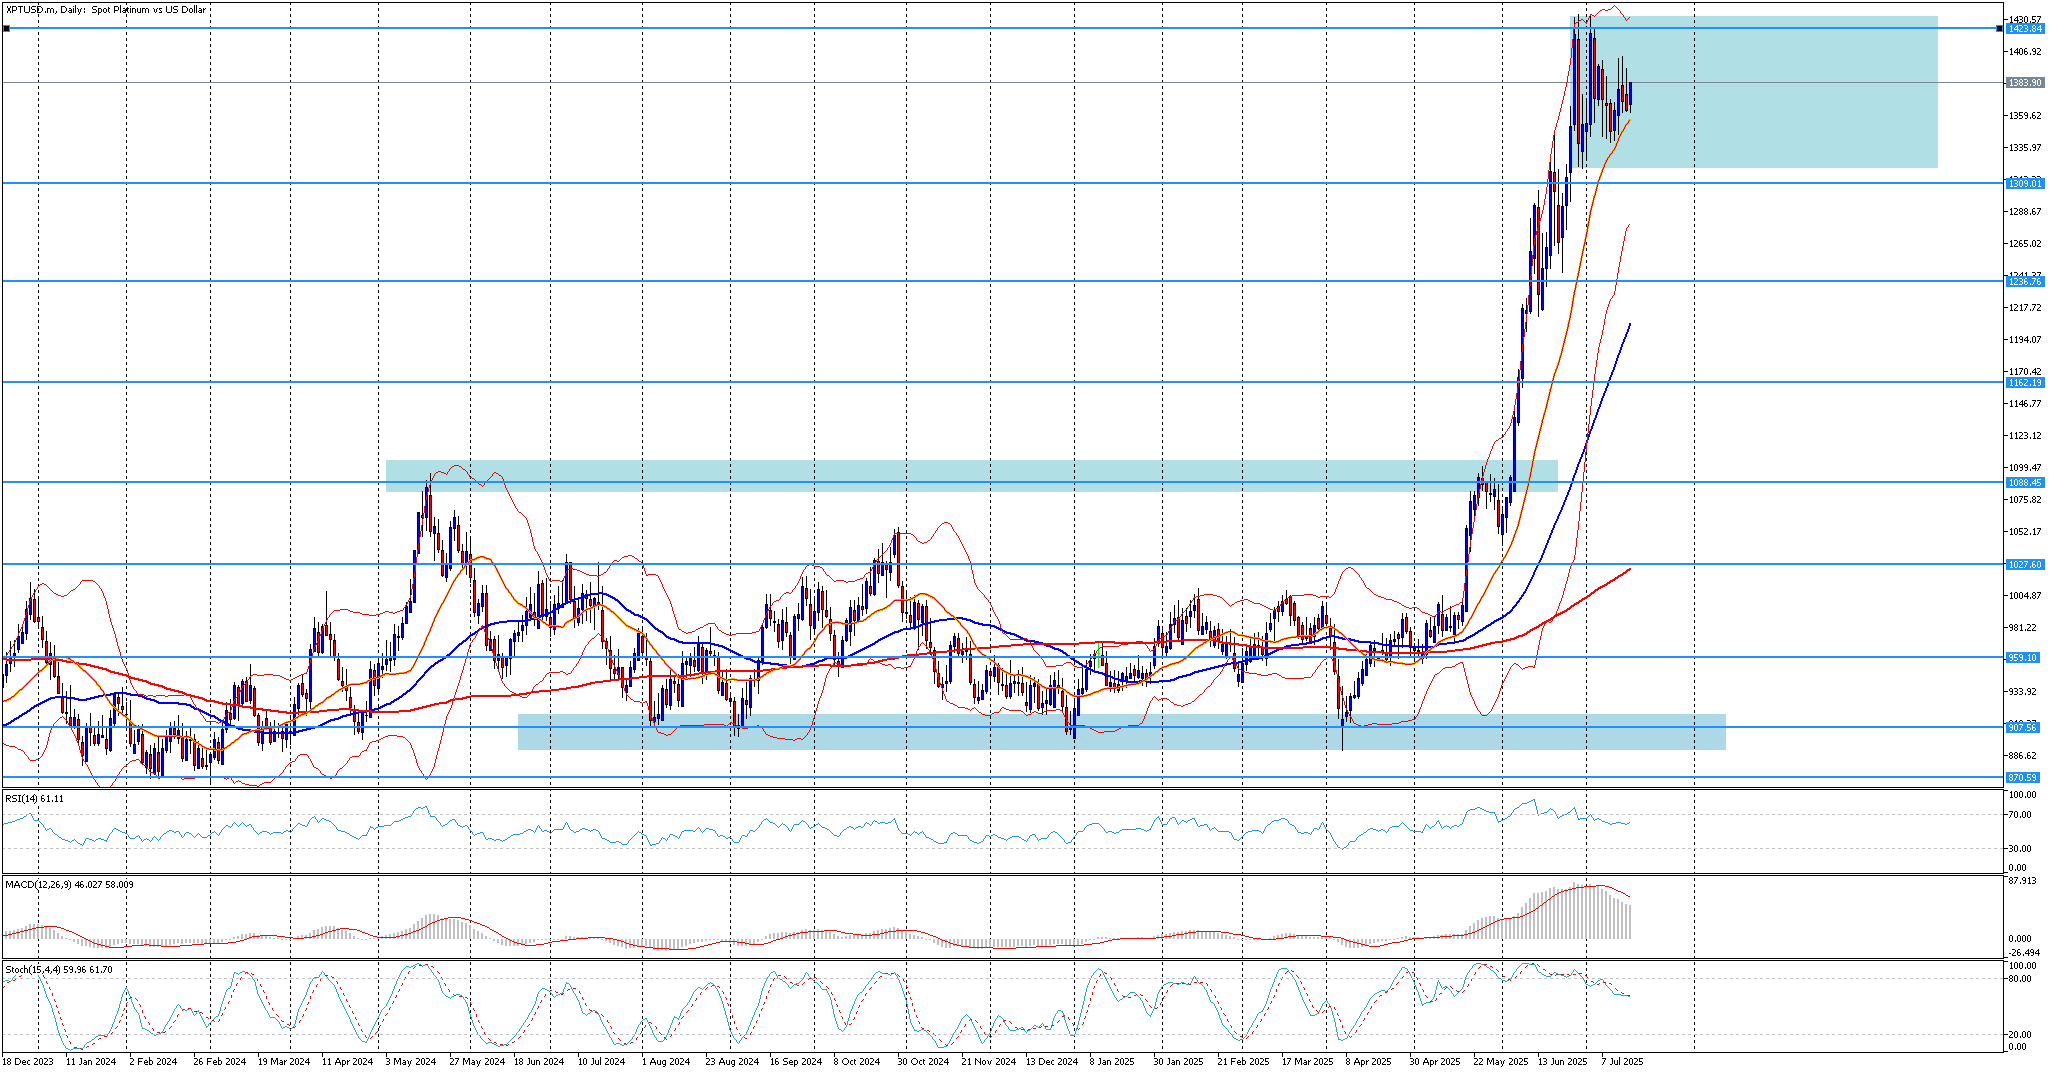Click the MACD(12,26,9) indicator label
This screenshot has width=2056, height=1073.
coord(68,885)
